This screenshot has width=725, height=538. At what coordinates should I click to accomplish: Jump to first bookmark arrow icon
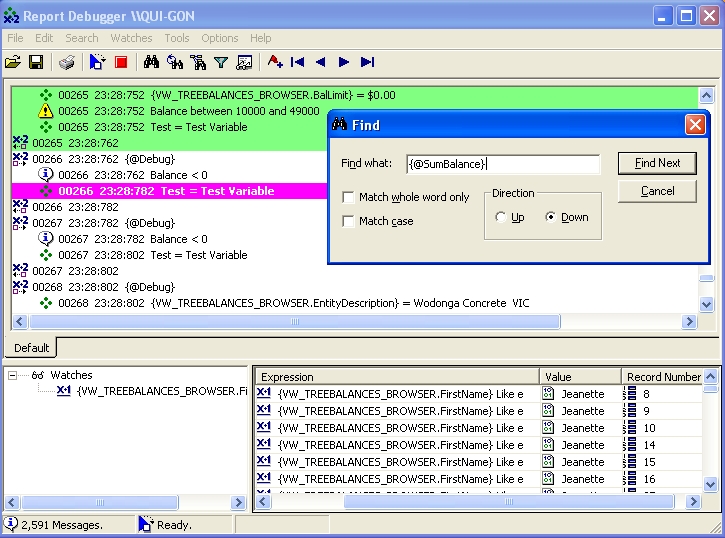coord(297,62)
